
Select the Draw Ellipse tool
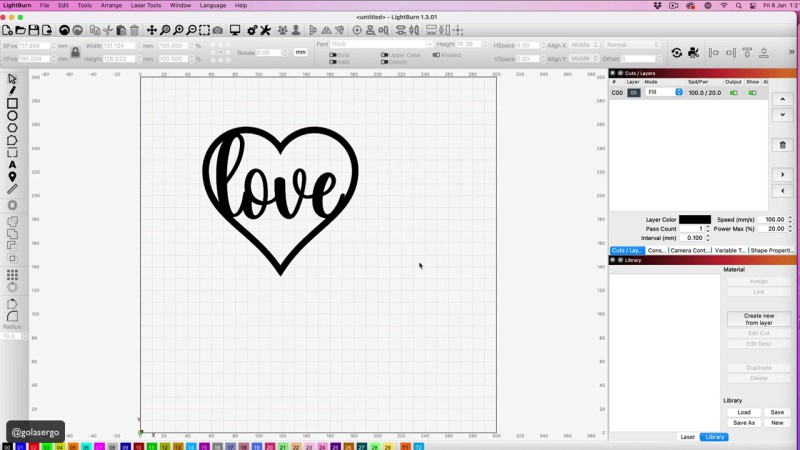pos(13,116)
